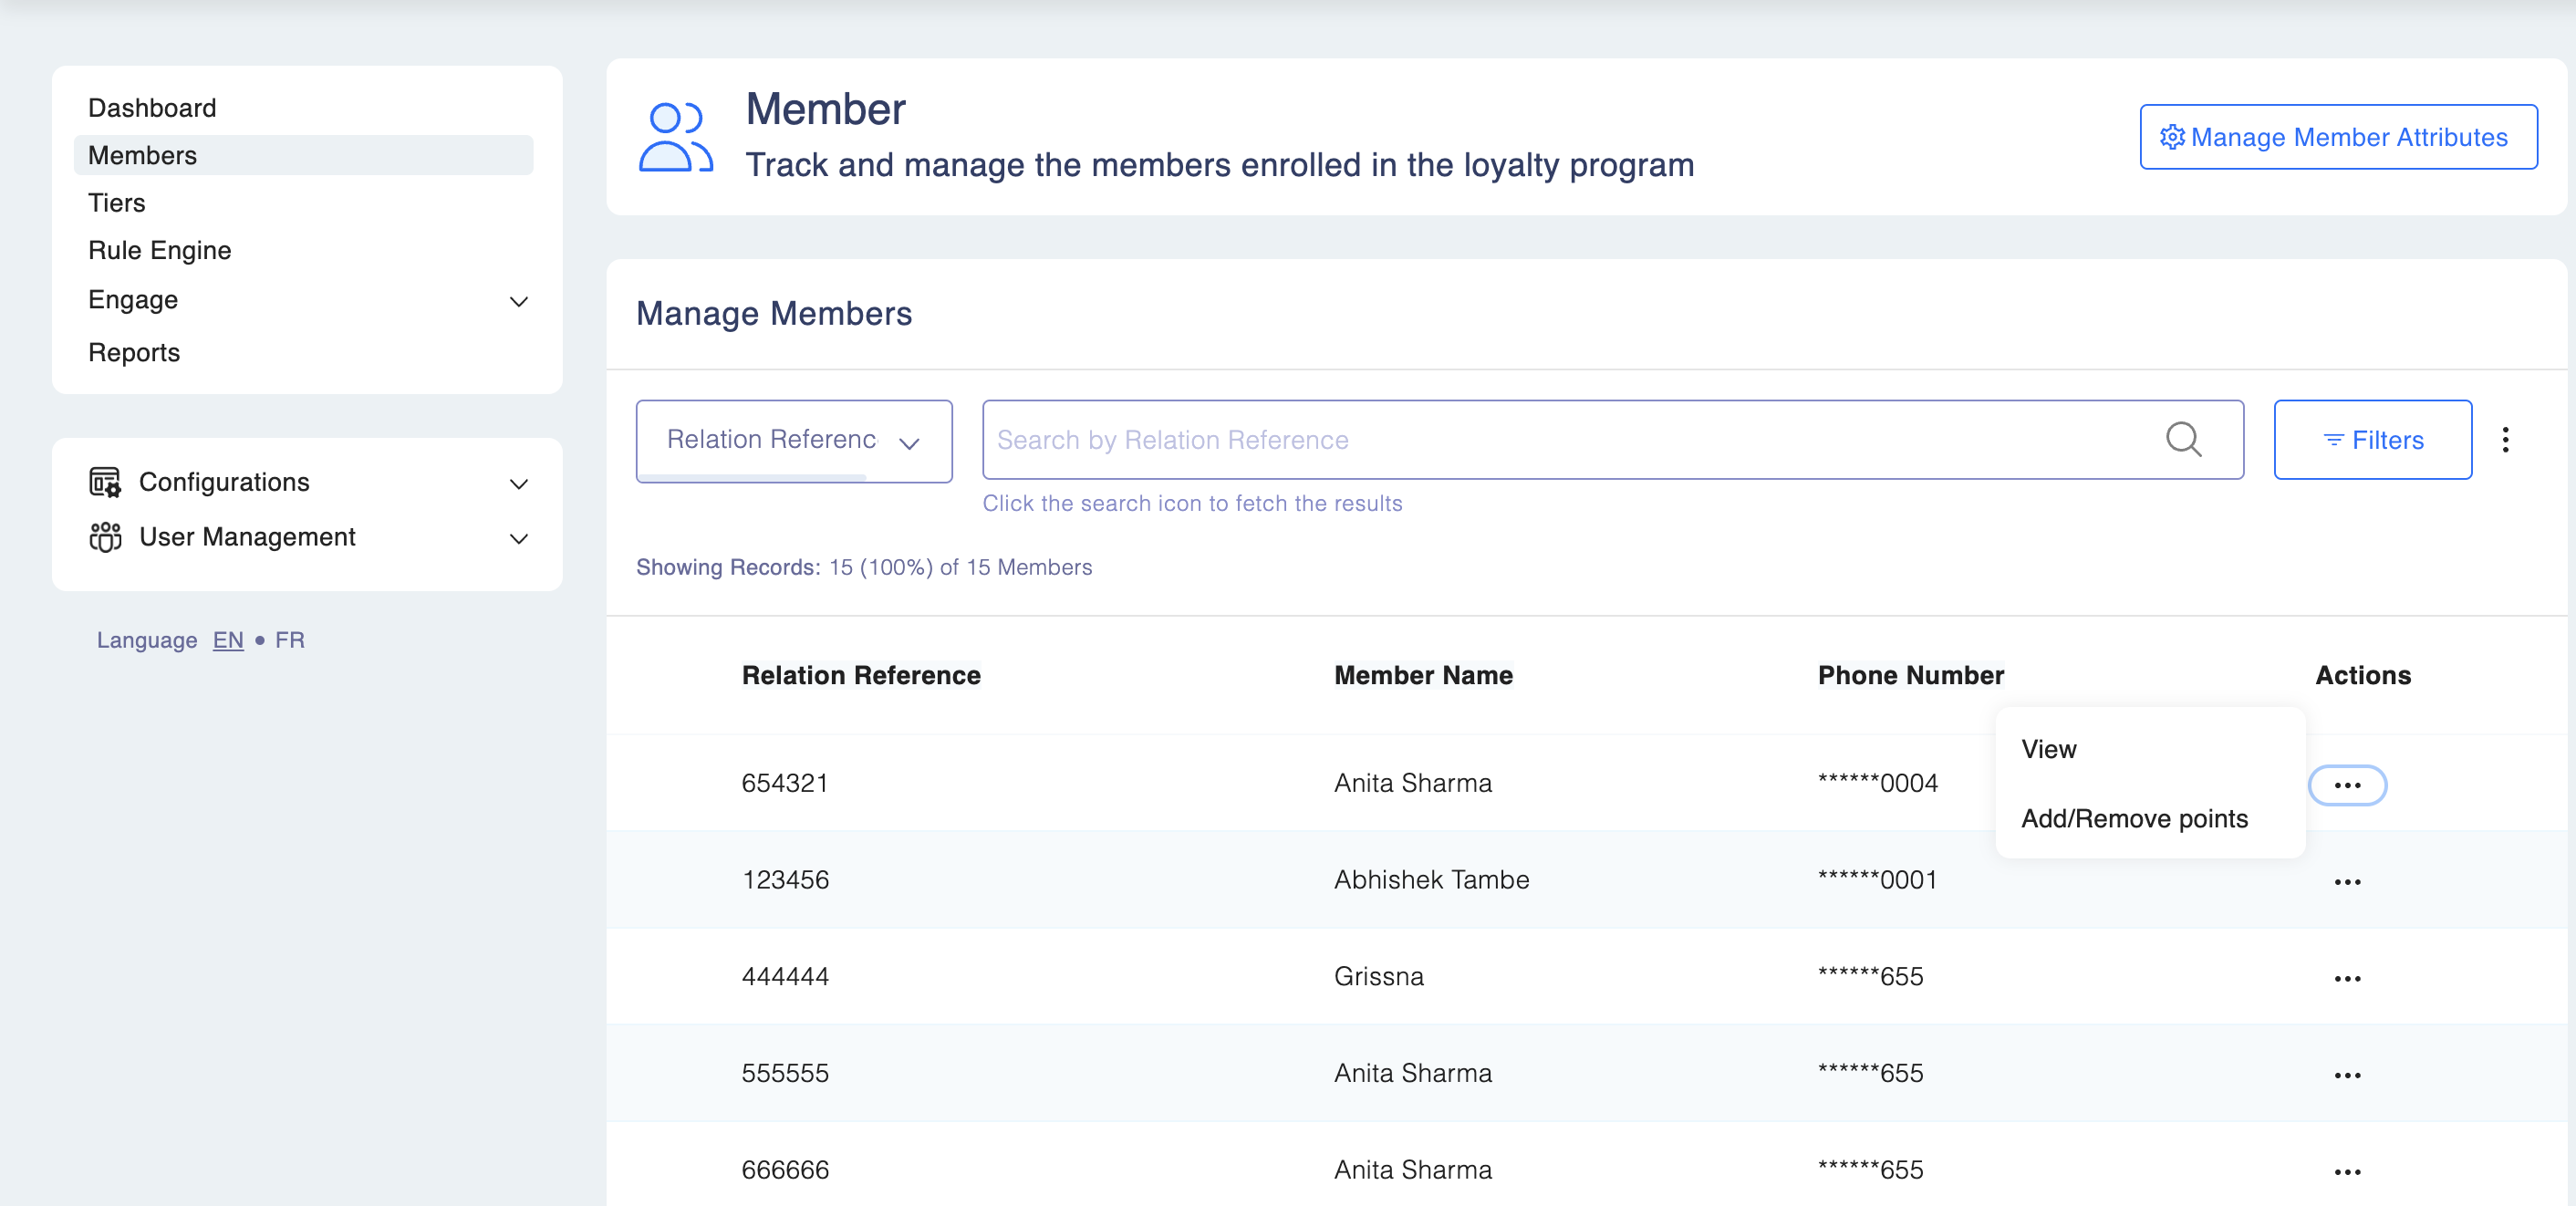2576x1206 pixels.
Task: Choose Add/Remove points menu option
Action: click(2133, 819)
